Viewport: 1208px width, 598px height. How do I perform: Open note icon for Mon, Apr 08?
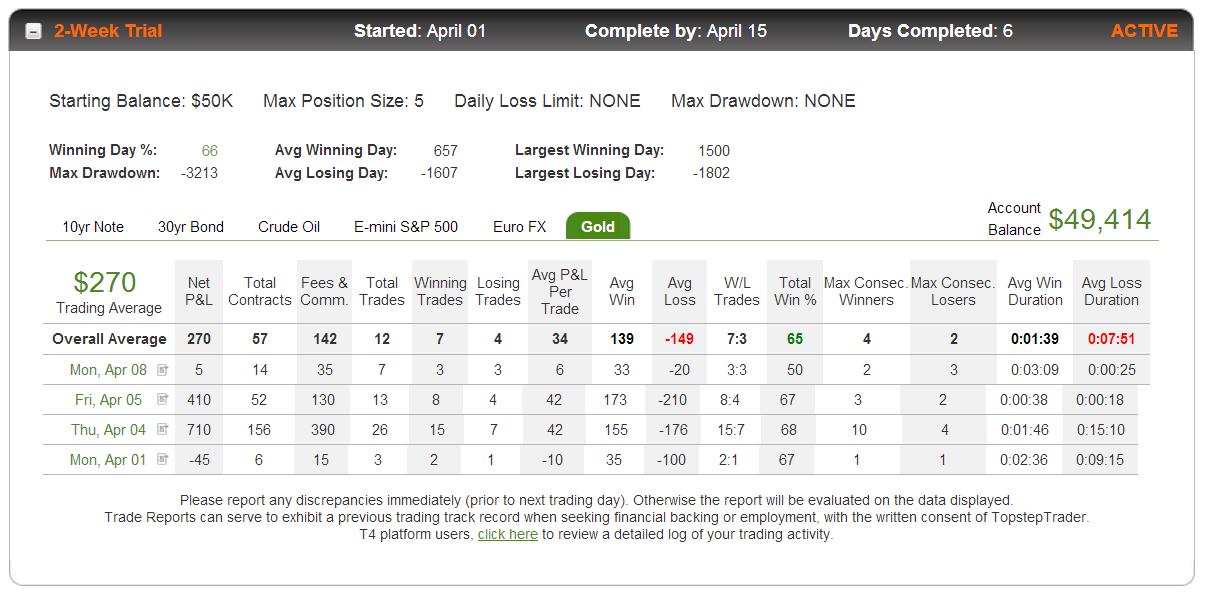pos(163,370)
